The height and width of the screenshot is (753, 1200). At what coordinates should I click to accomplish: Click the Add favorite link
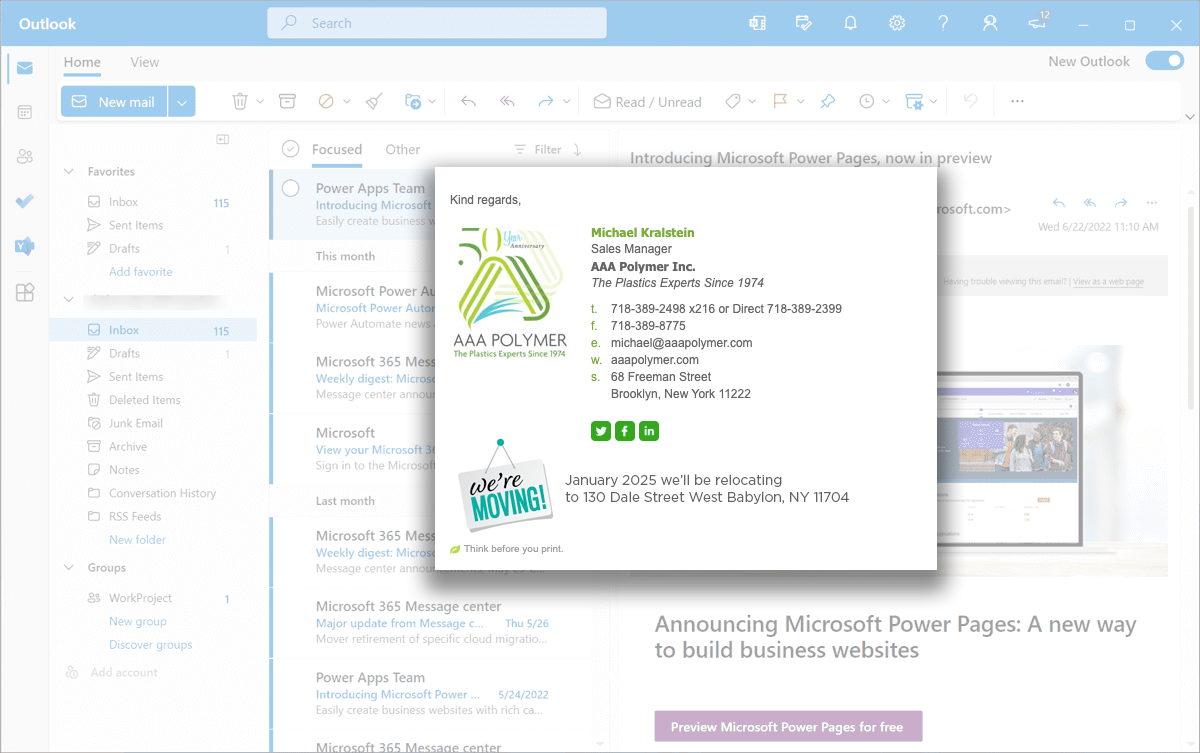[x=141, y=272]
